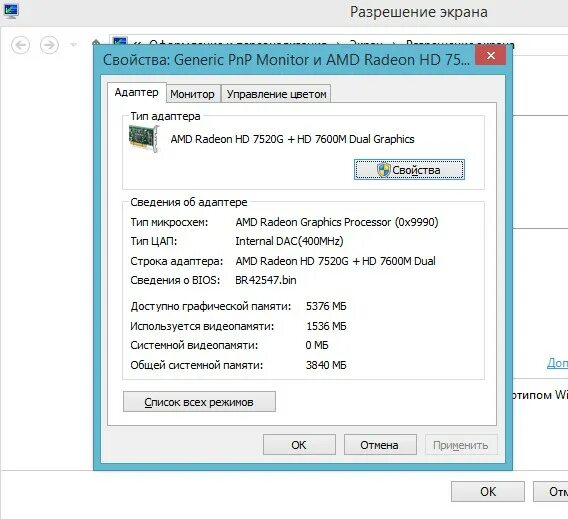Click the Доступно графической памяти label

(x=210, y=306)
